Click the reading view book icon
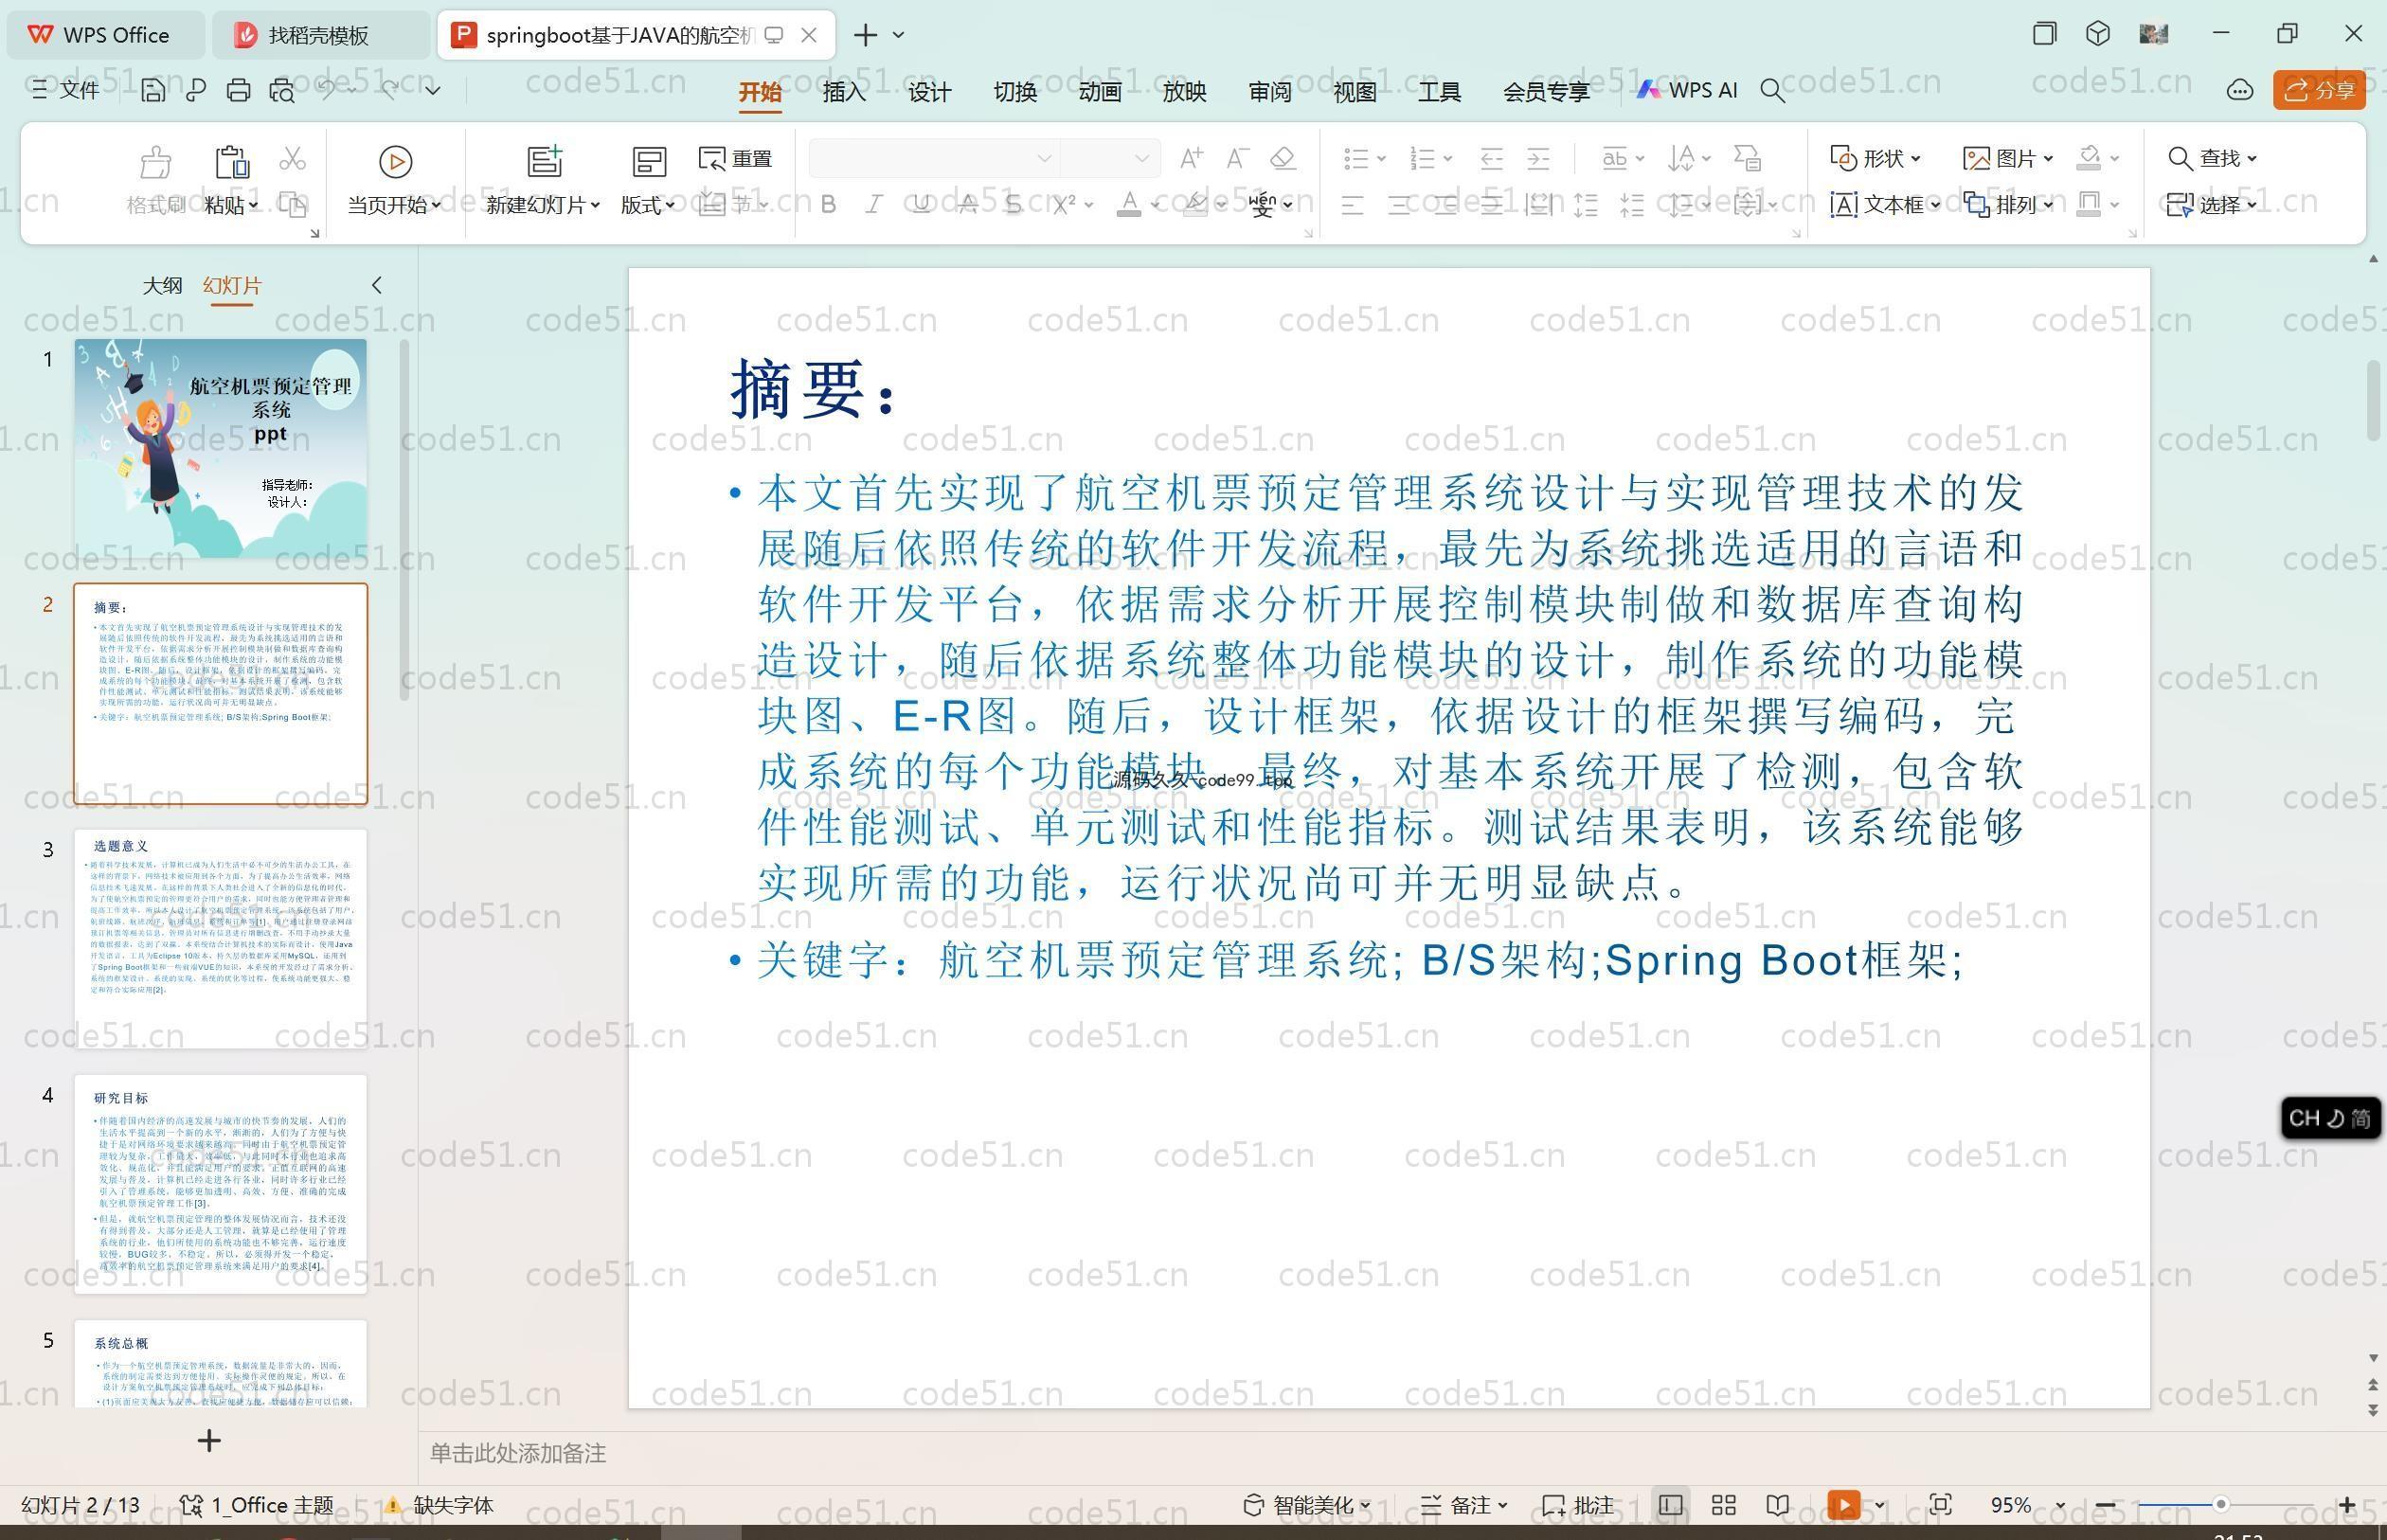Screen dimensions: 2387x1540 (1777, 1505)
